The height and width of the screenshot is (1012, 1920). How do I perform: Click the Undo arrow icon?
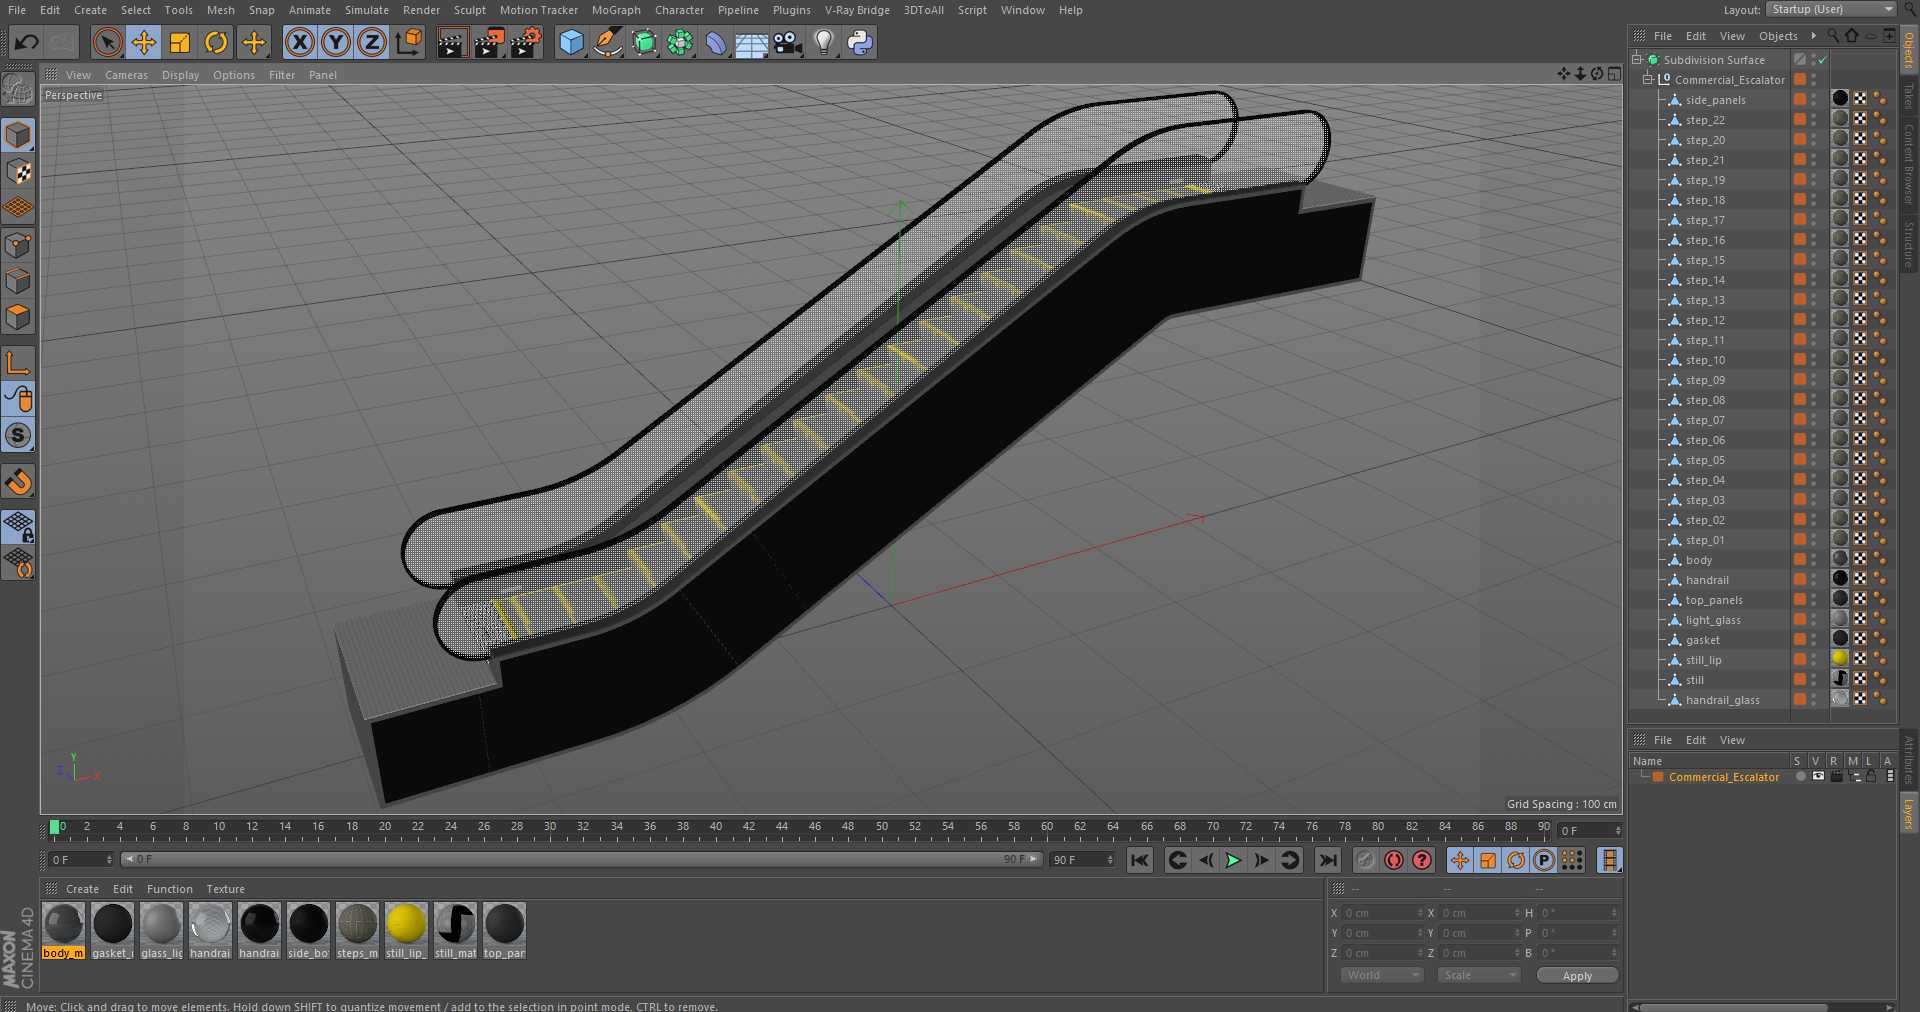coord(27,42)
